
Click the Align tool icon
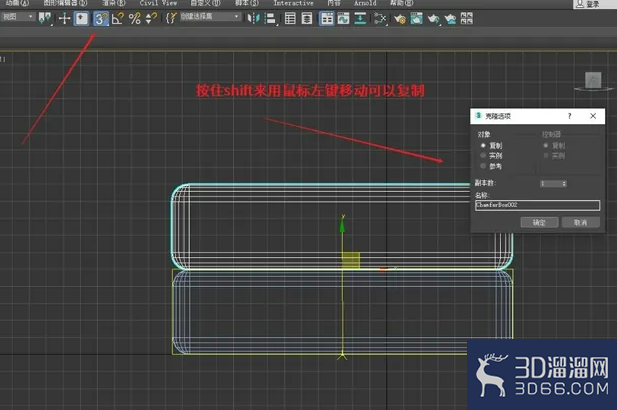pos(270,18)
